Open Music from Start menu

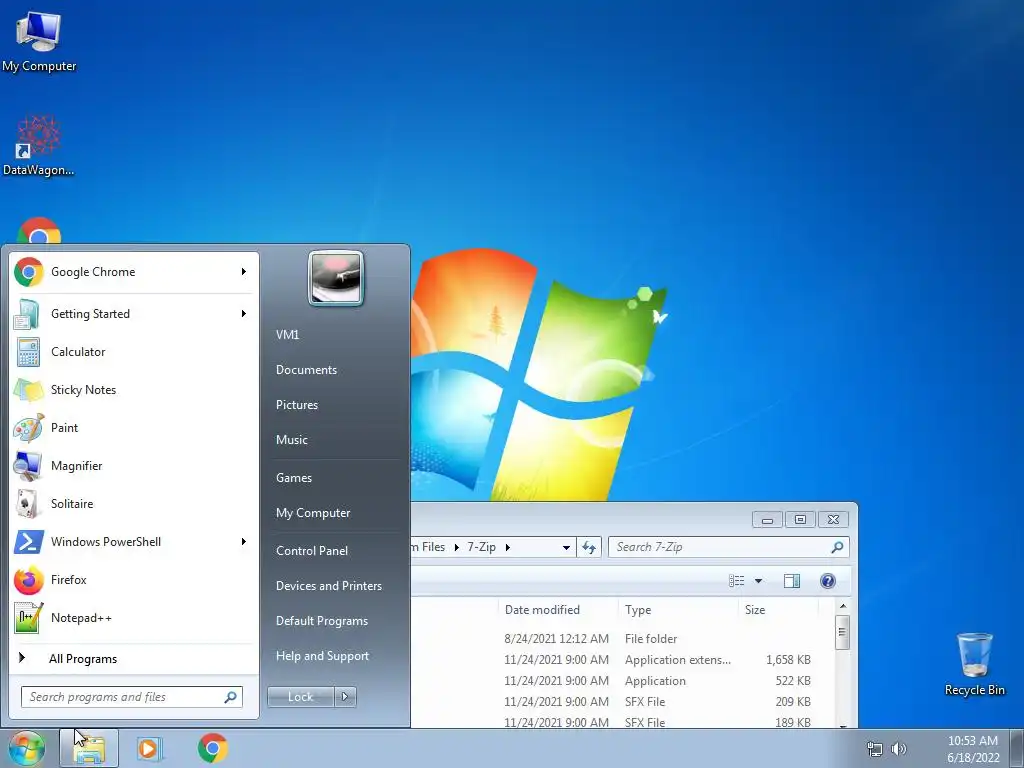(292, 440)
